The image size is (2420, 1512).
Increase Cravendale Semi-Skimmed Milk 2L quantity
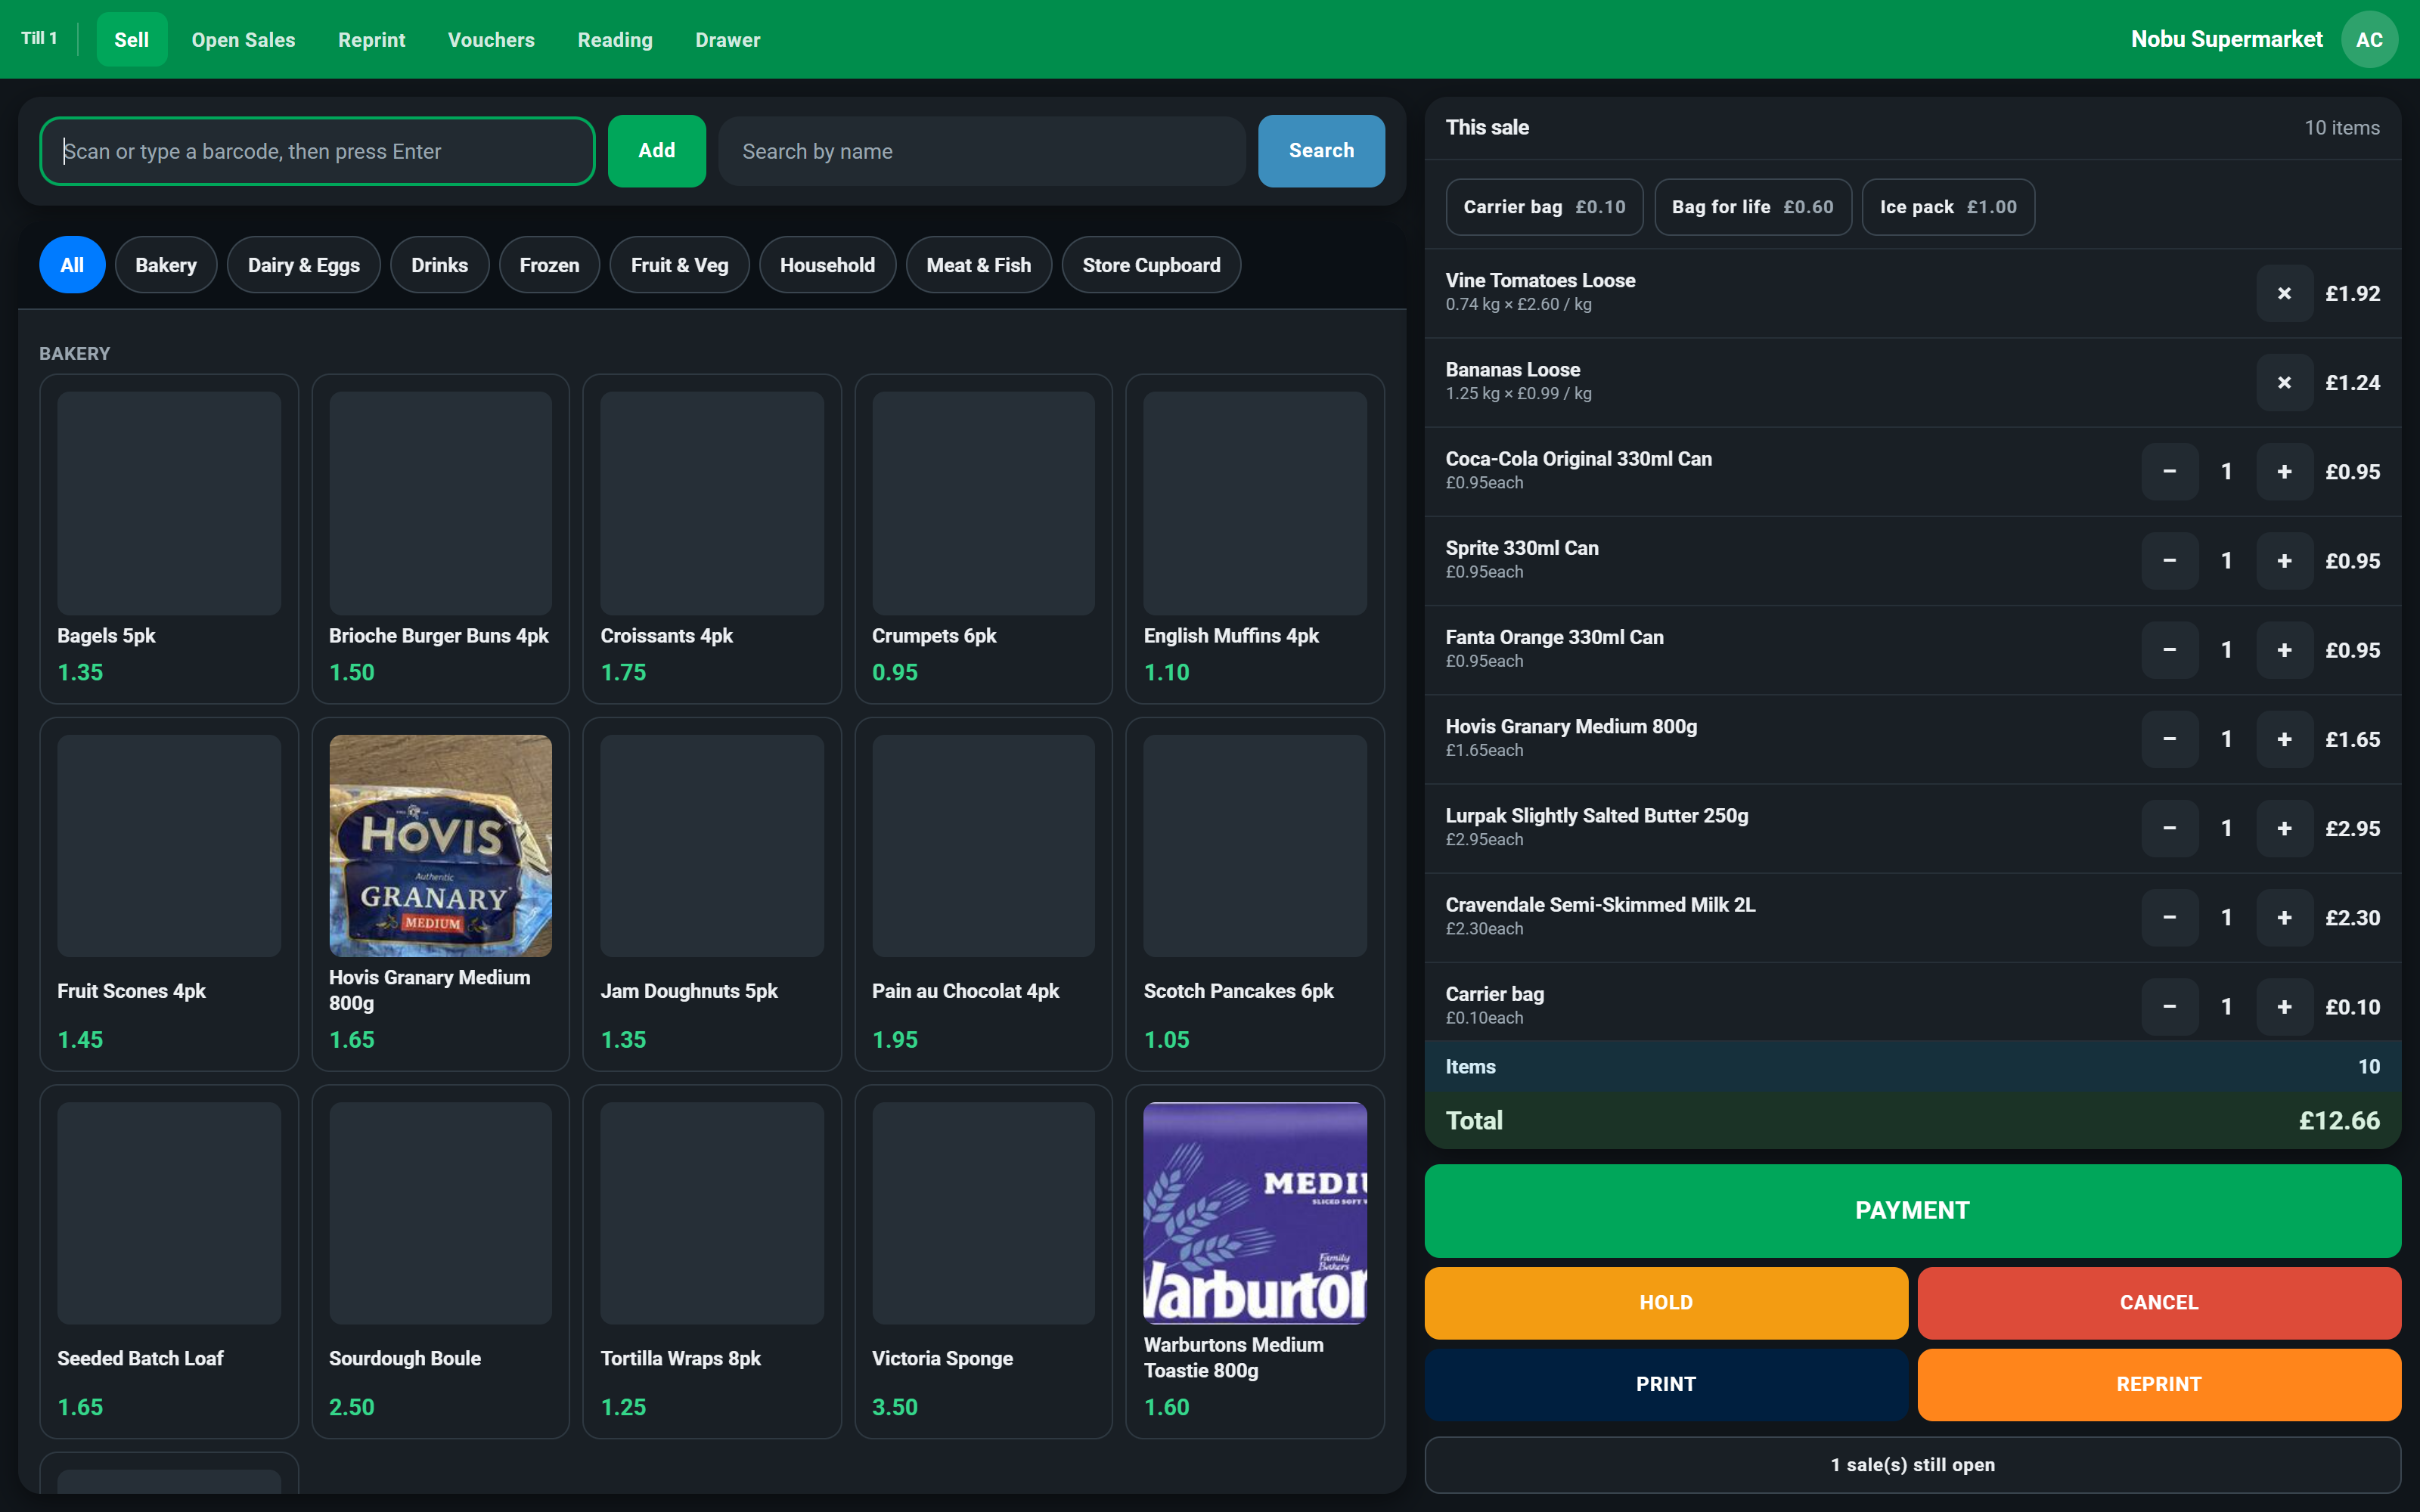pyautogui.click(x=2284, y=917)
